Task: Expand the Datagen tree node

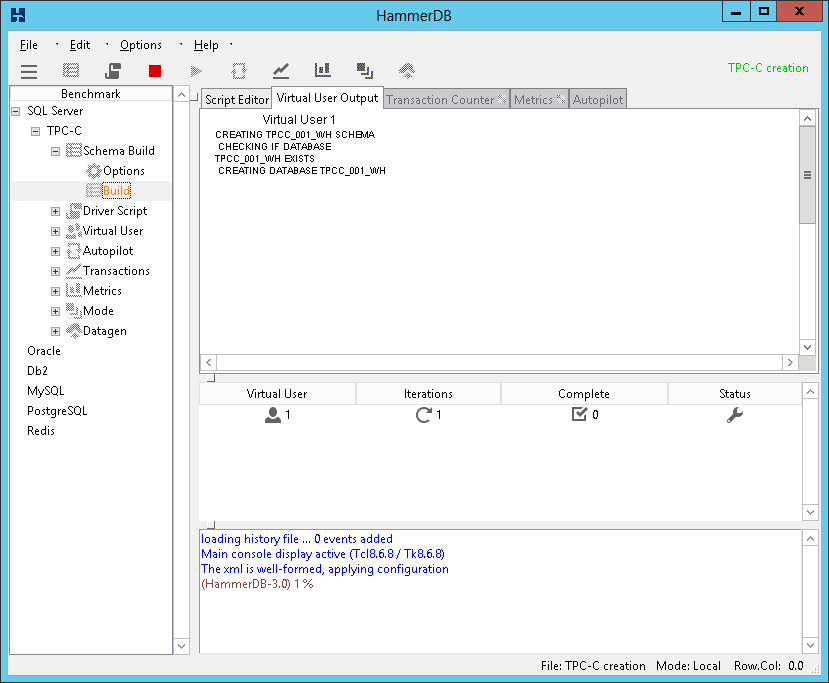Action: coord(56,331)
